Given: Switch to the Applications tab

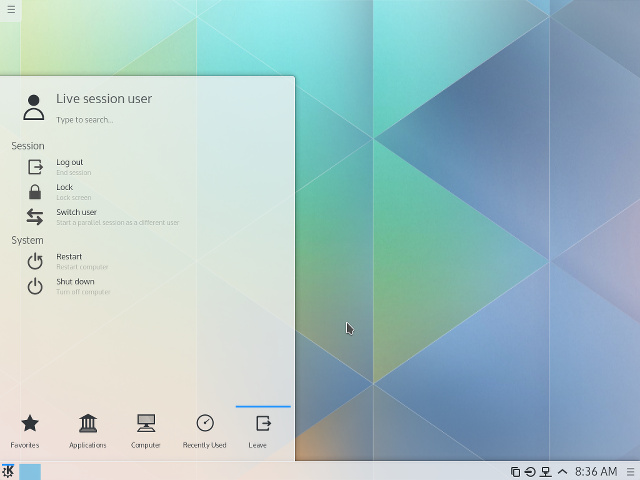Looking at the screenshot, I should click(x=88, y=430).
